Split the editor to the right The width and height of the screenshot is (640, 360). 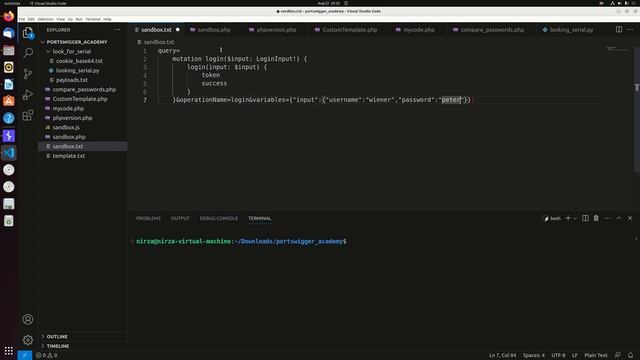[619, 29]
